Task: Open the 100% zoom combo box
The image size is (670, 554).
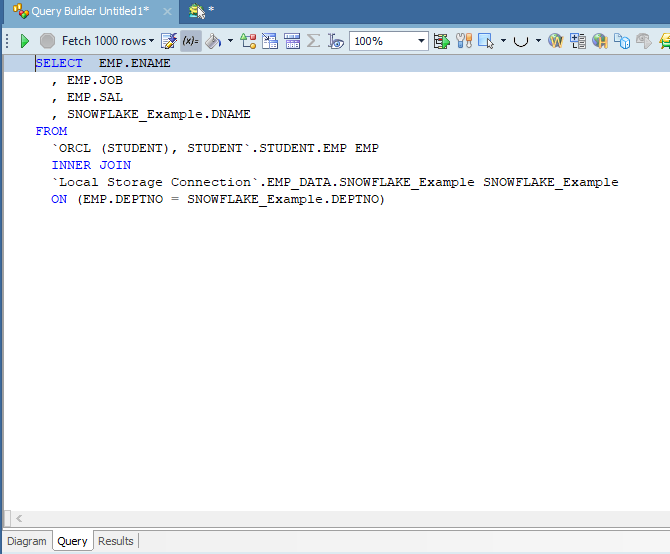Action: (x=389, y=41)
